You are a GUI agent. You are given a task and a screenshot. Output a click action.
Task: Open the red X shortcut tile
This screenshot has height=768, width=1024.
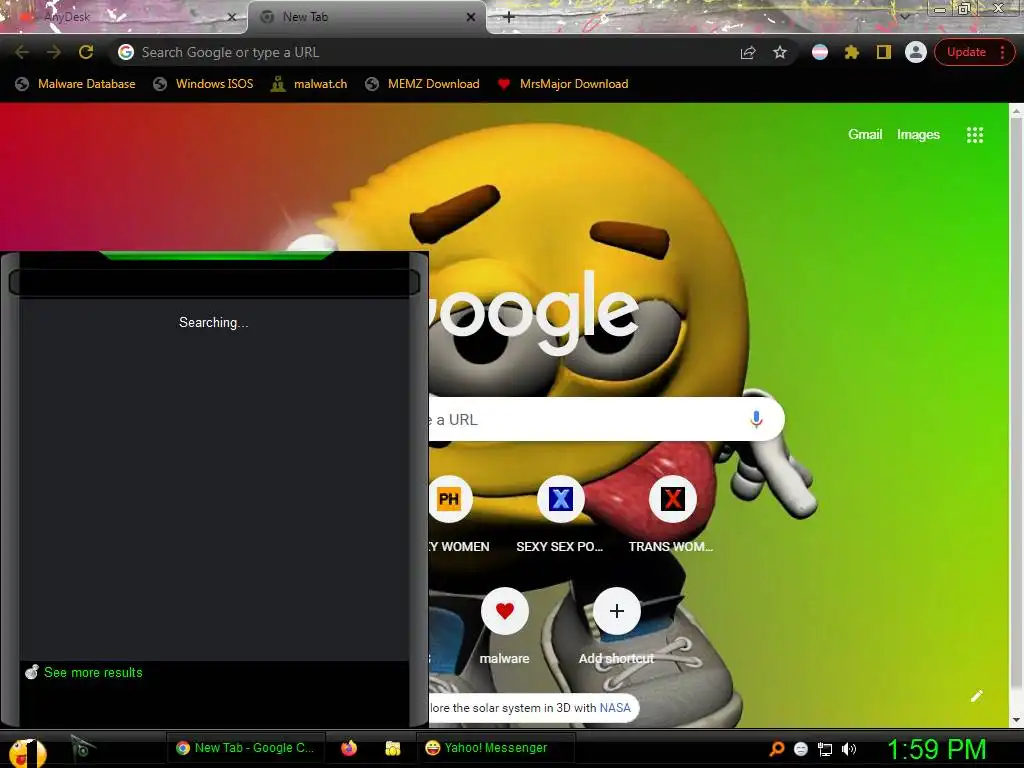coord(672,499)
